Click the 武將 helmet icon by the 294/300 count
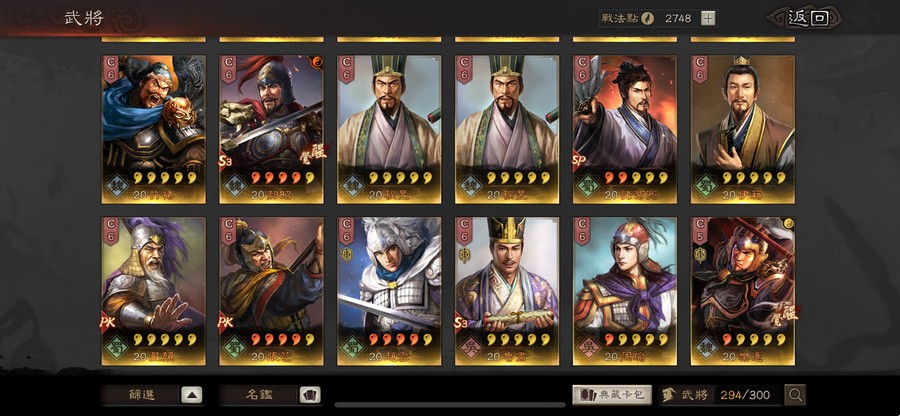The height and width of the screenshot is (416, 900). tap(668, 395)
